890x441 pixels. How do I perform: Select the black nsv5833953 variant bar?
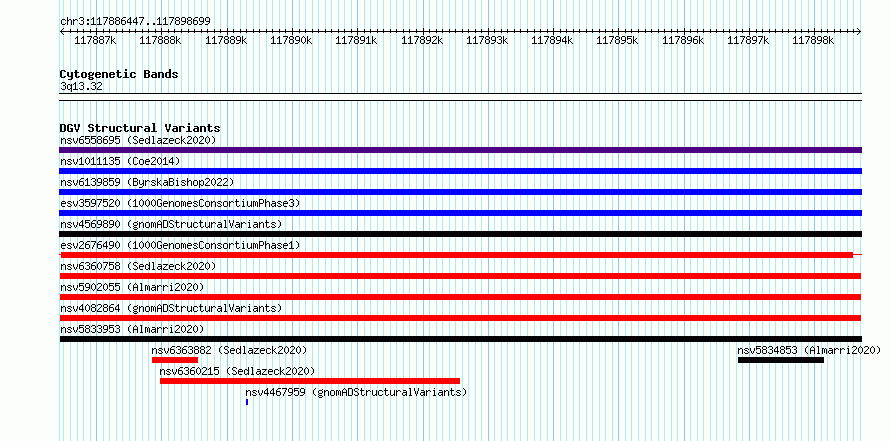pos(461,339)
